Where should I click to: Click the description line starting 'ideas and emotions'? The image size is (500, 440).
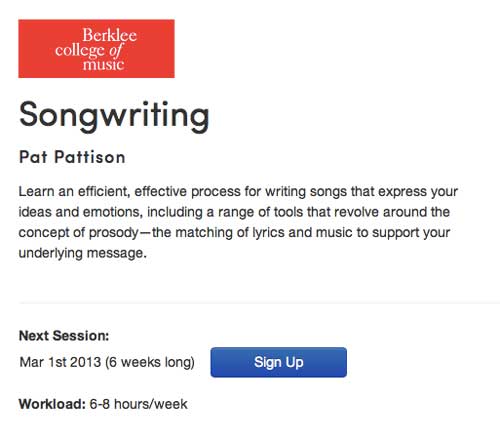(234, 212)
